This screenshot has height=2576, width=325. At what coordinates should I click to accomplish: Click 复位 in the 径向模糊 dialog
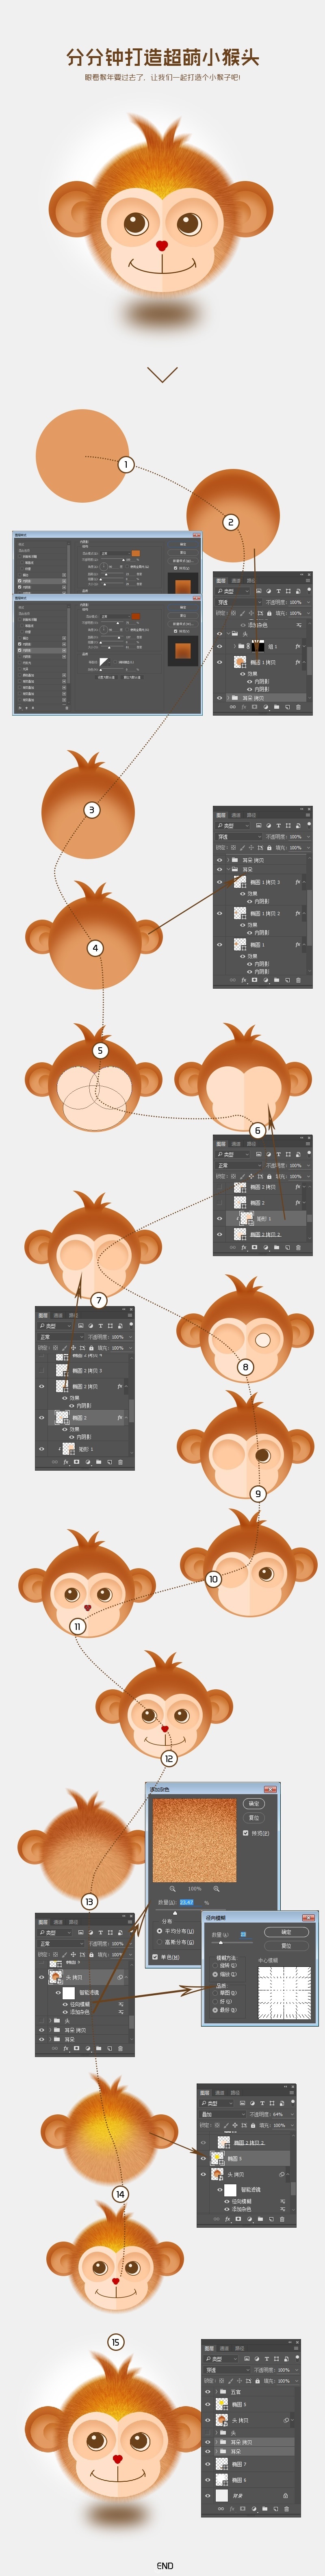tap(286, 1946)
